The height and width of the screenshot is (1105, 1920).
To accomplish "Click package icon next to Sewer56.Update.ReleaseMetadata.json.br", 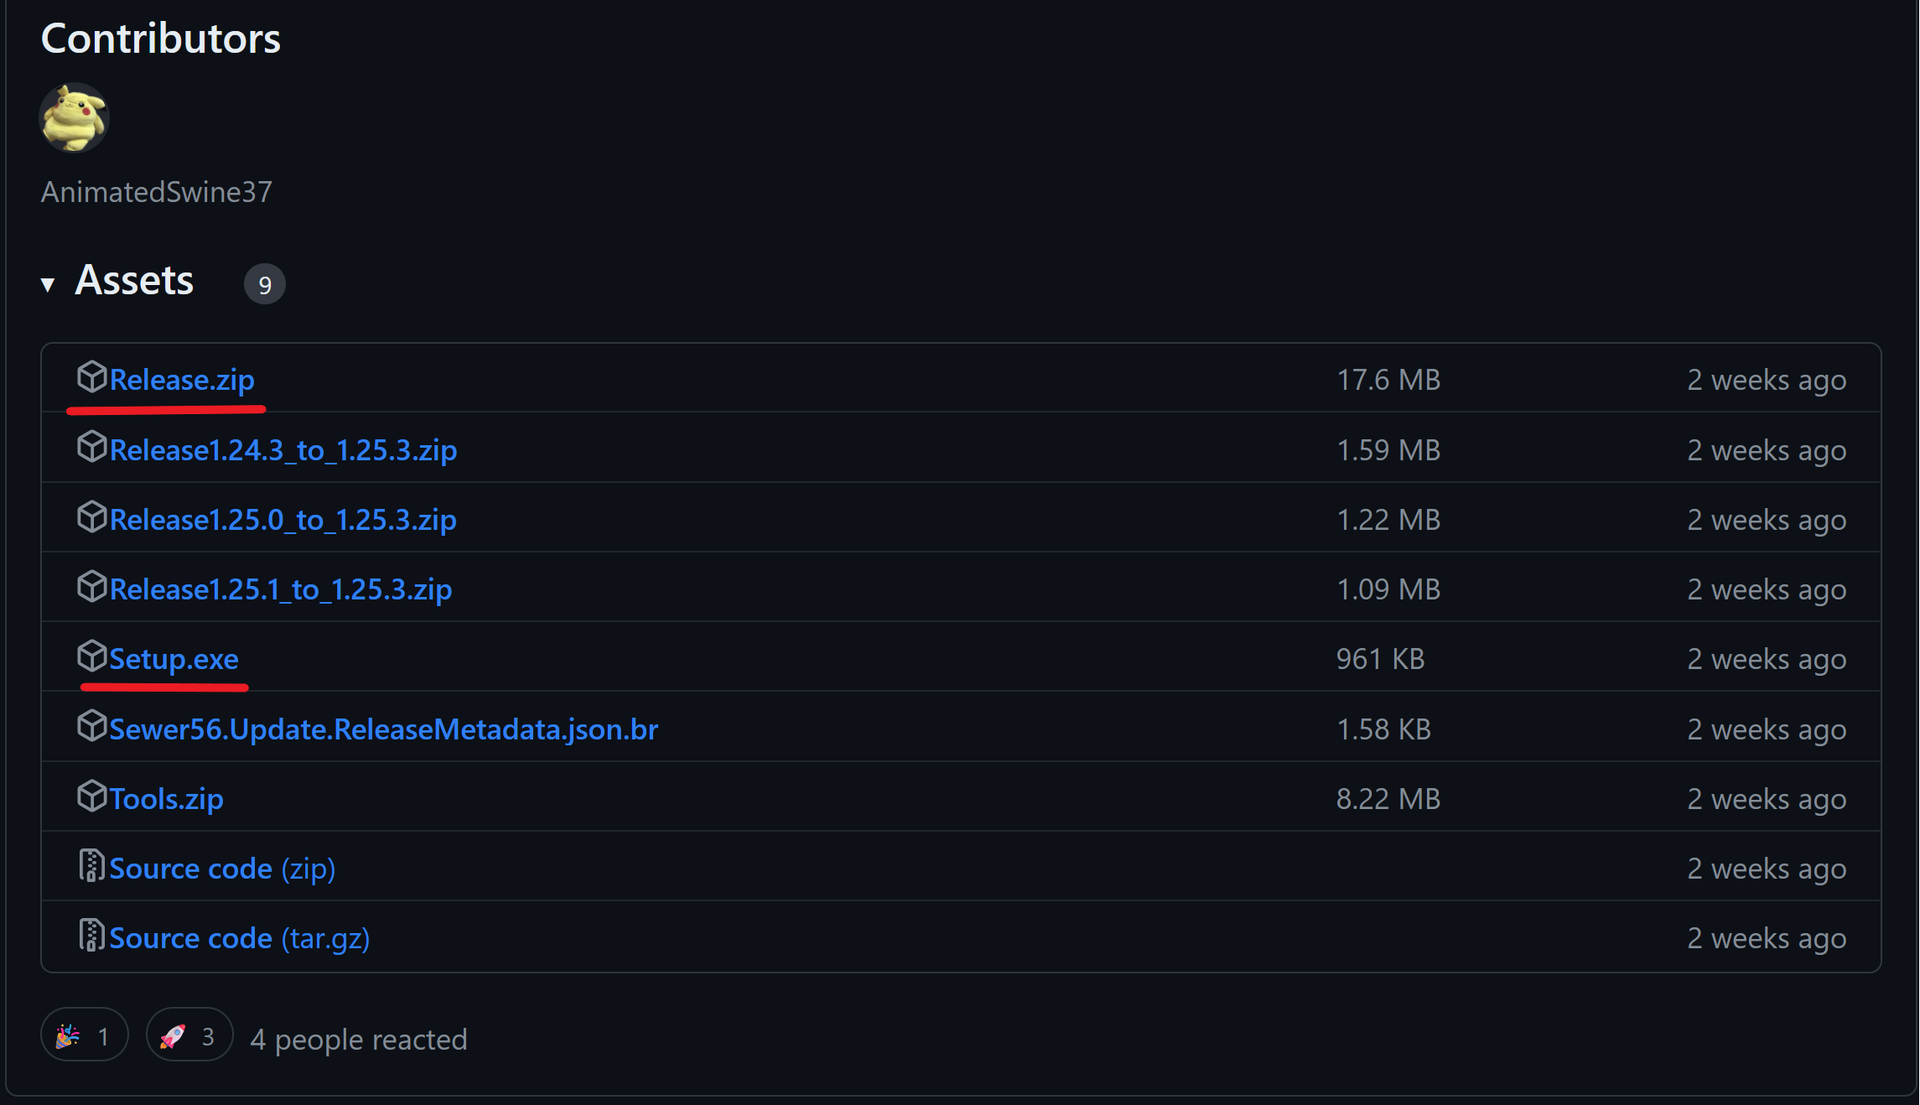I will [x=91, y=726].
